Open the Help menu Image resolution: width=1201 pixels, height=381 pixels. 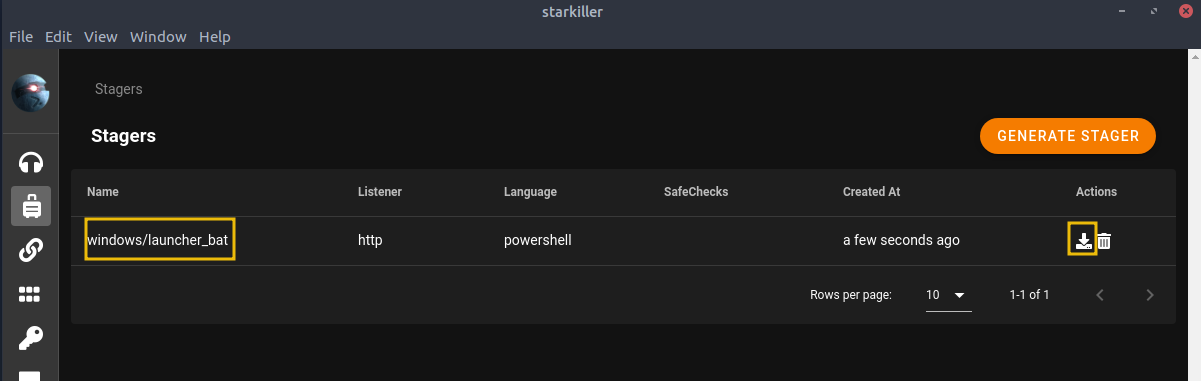[x=215, y=37]
